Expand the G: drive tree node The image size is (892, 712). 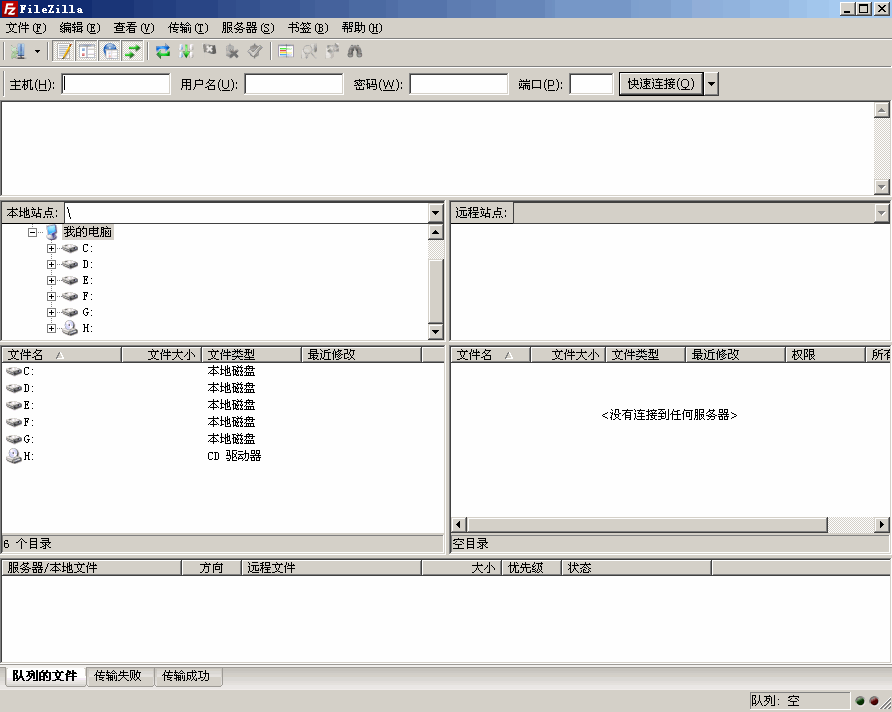51,312
